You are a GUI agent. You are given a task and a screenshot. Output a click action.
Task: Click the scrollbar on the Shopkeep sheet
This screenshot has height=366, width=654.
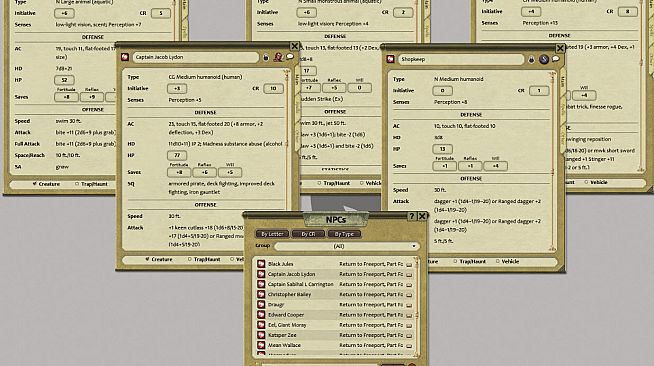(x=552, y=161)
